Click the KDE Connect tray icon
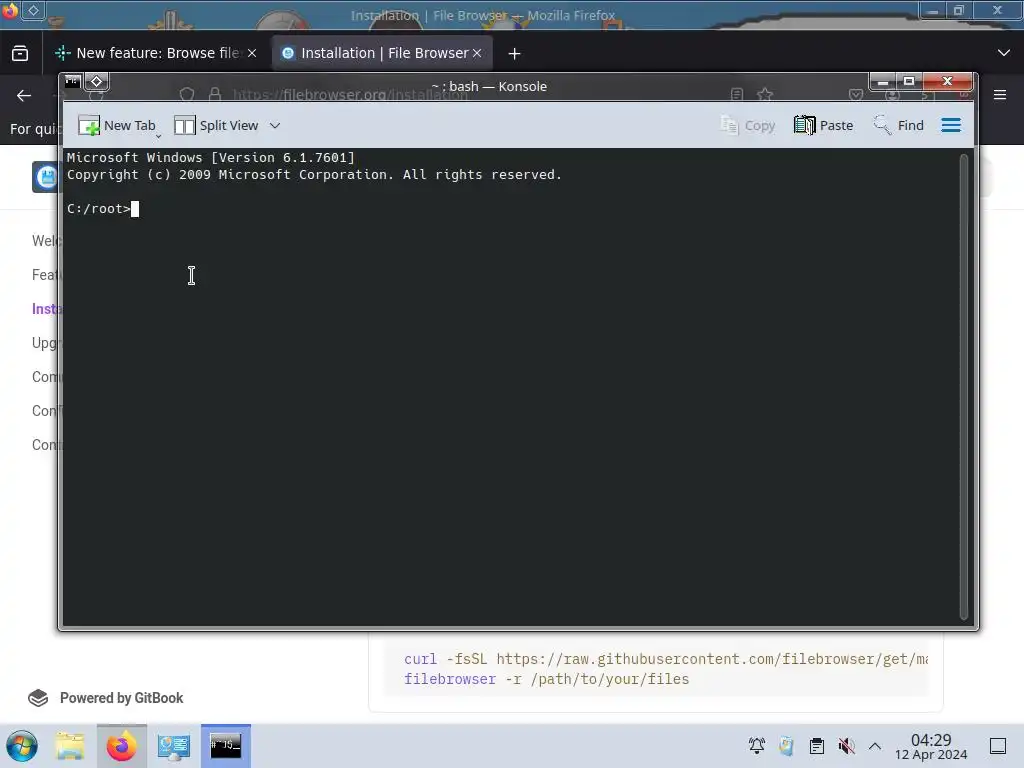 pos(786,746)
